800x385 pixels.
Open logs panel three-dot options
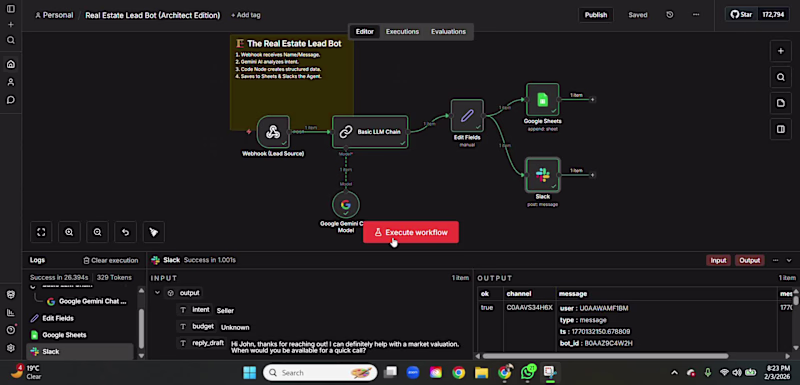(775, 260)
